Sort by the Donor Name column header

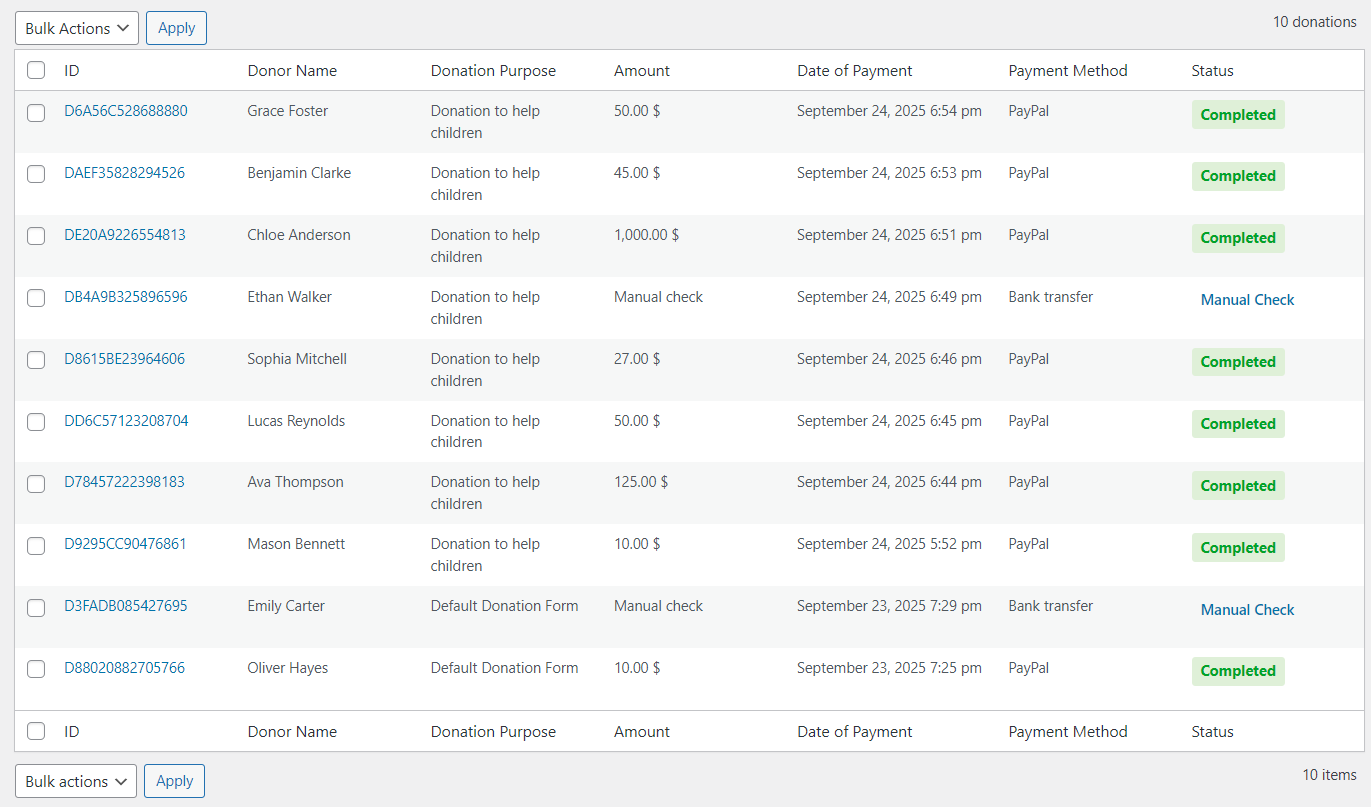point(292,70)
